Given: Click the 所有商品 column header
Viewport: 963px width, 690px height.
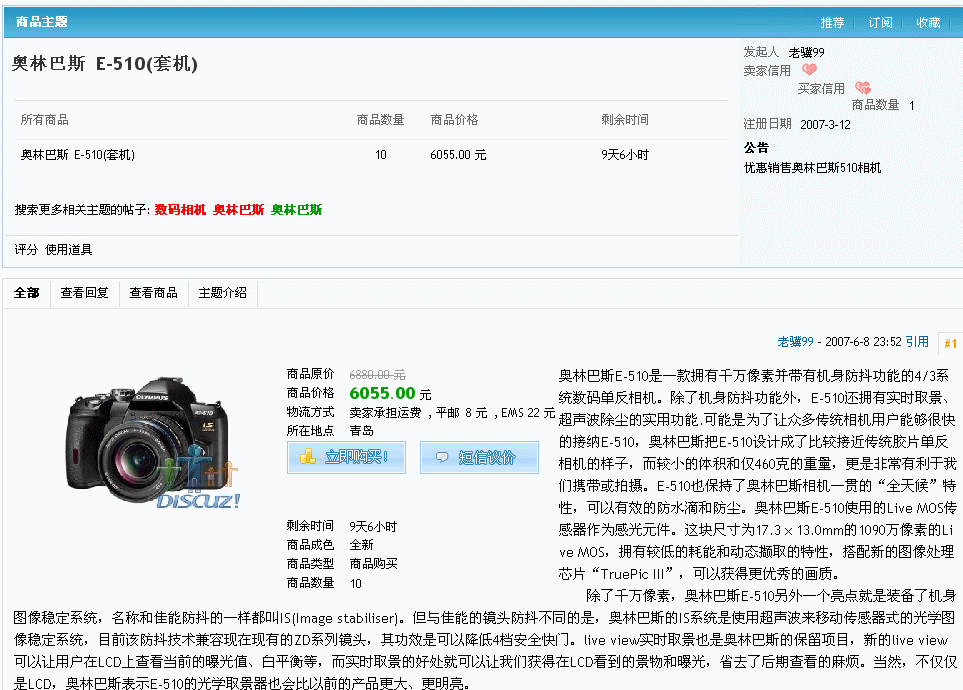Looking at the screenshot, I should pyautogui.click(x=44, y=120).
